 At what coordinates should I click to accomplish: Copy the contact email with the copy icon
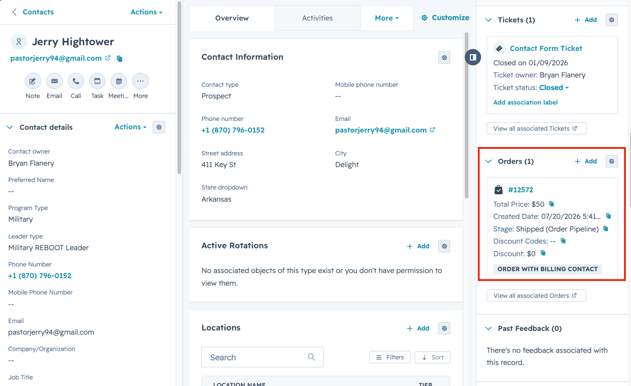119,59
